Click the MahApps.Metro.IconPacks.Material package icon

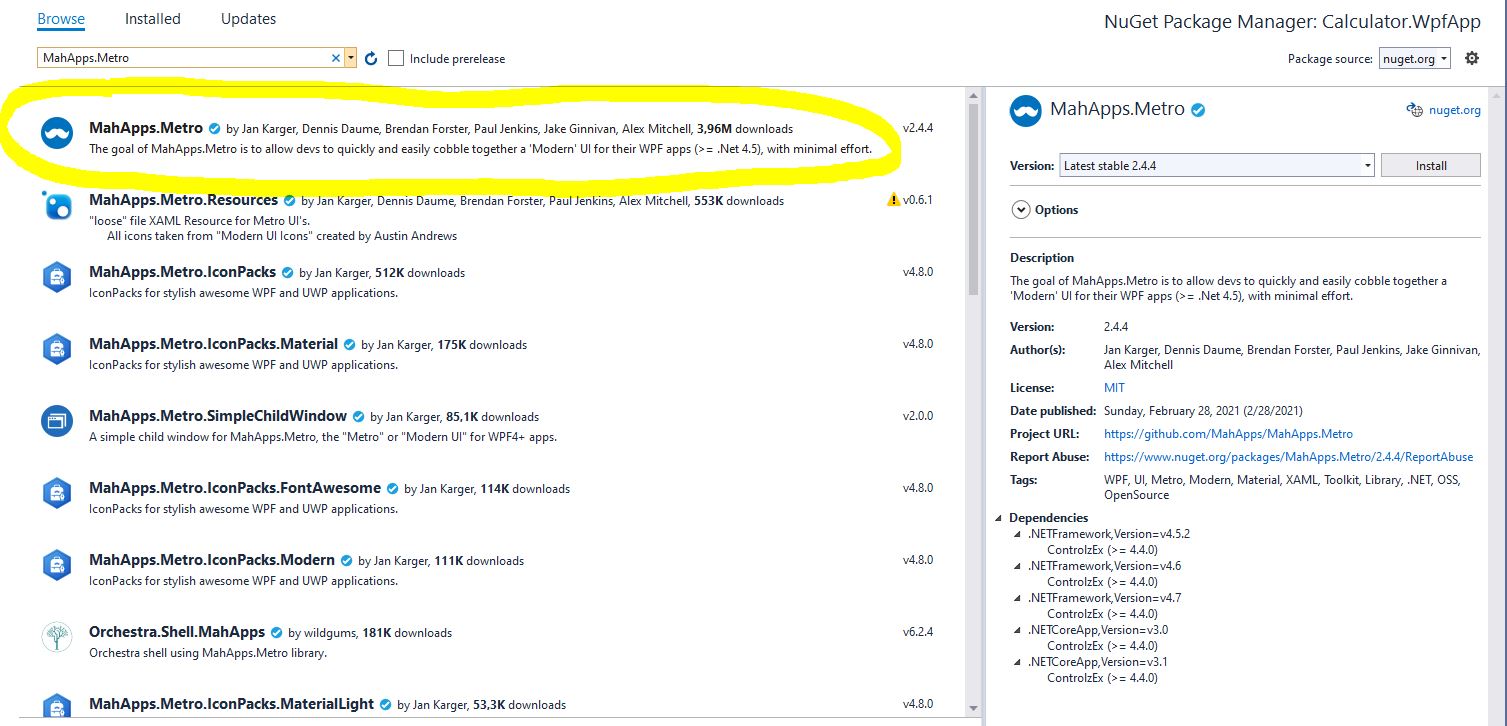(x=57, y=349)
